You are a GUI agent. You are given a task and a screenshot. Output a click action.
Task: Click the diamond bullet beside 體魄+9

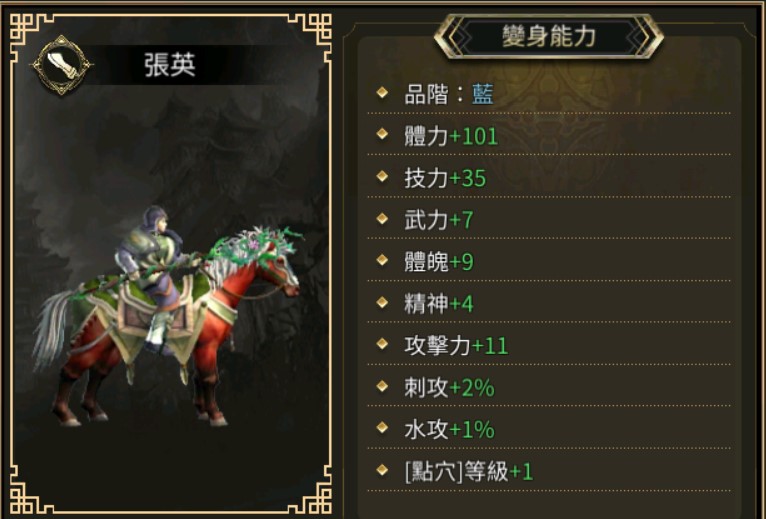(x=383, y=260)
